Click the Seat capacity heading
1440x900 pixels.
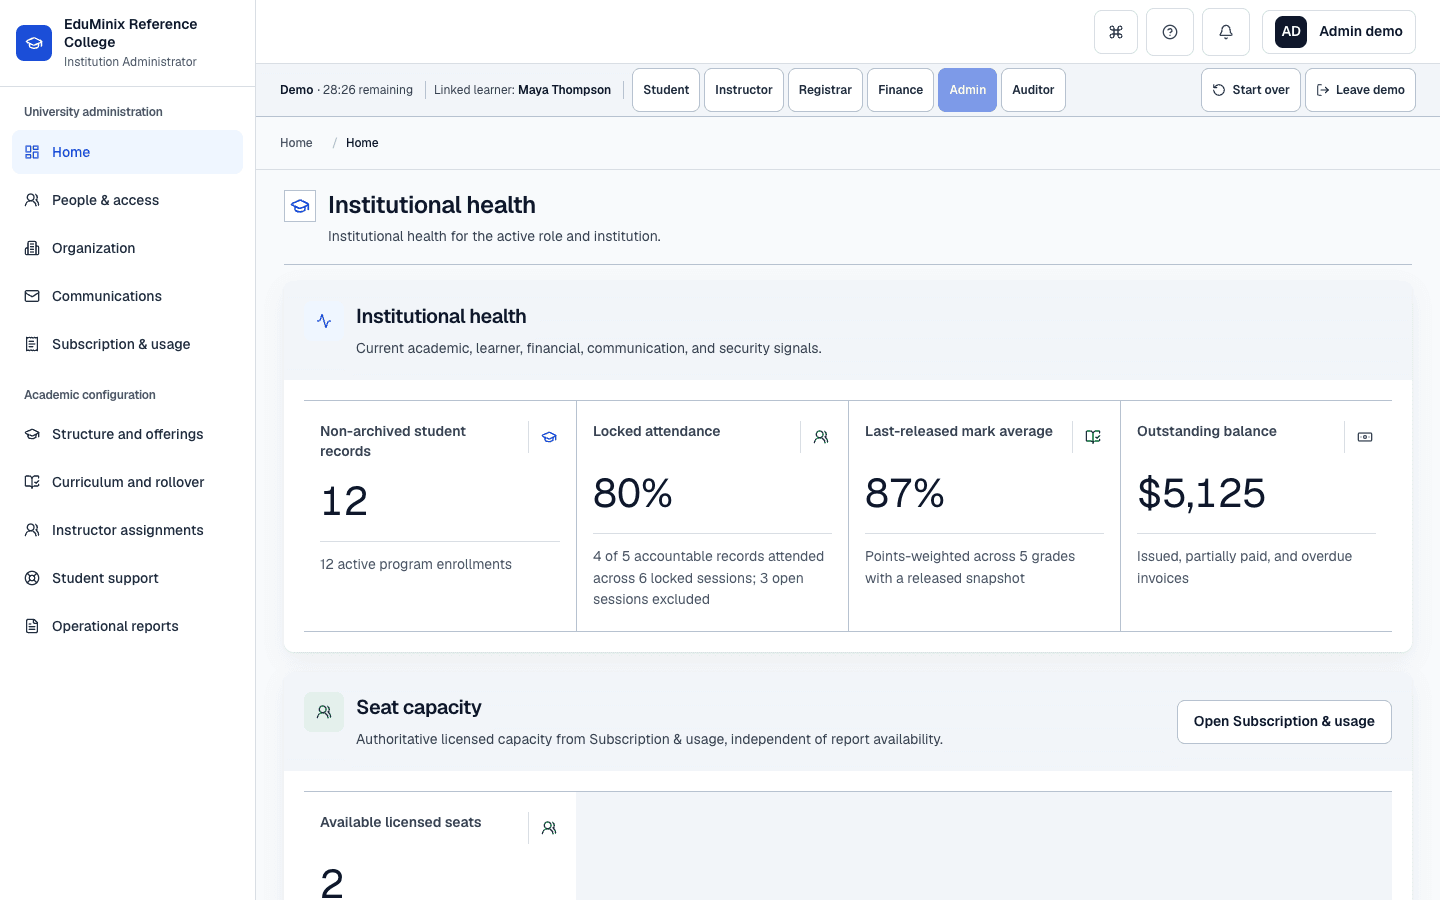tap(419, 707)
